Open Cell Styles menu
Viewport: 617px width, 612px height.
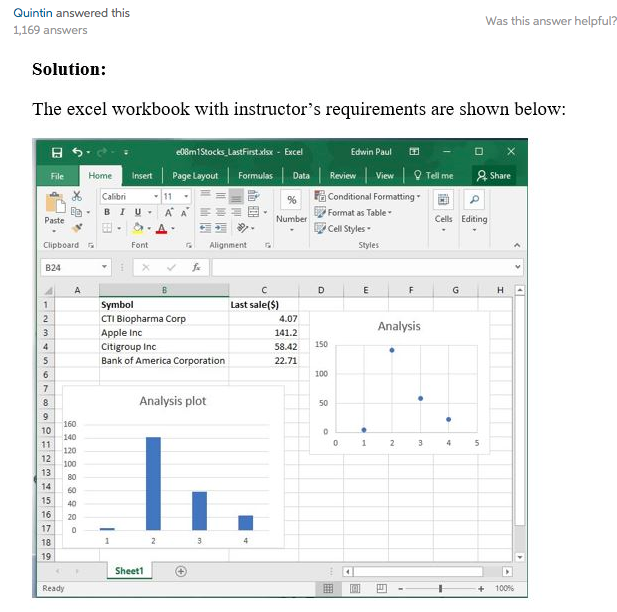pyautogui.click(x=342, y=229)
